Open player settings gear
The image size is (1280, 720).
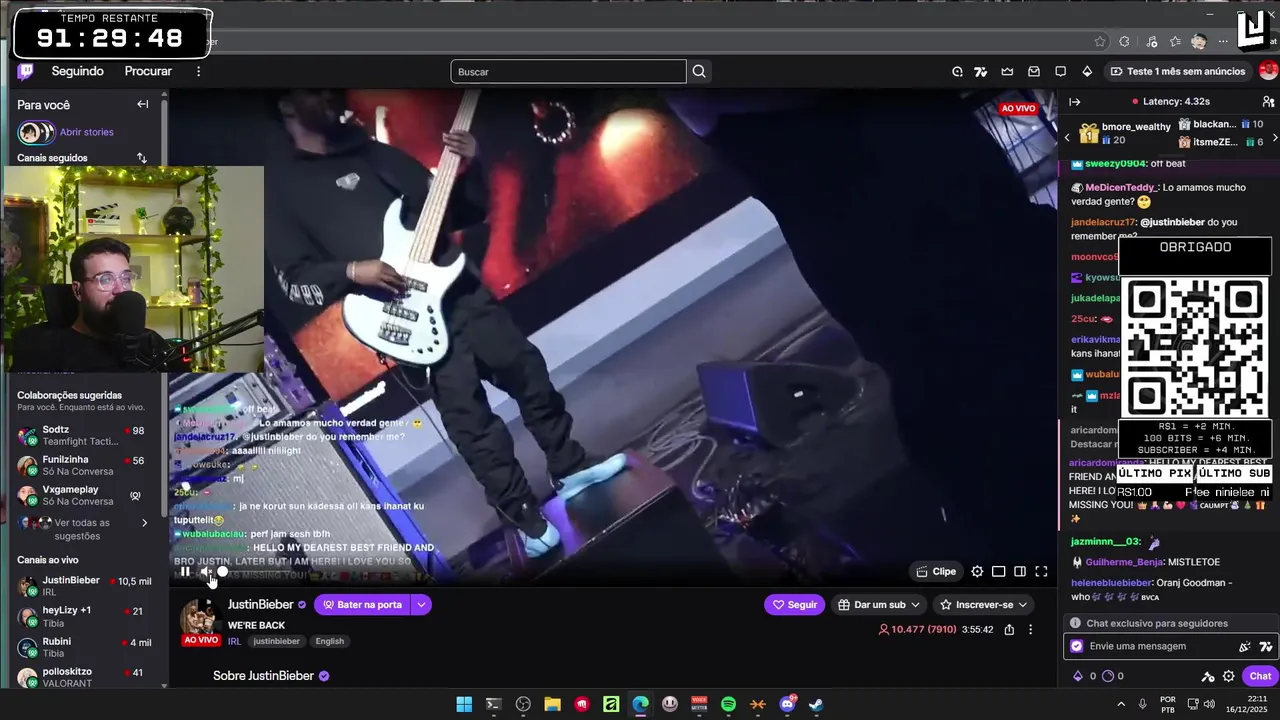click(x=977, y=572)
